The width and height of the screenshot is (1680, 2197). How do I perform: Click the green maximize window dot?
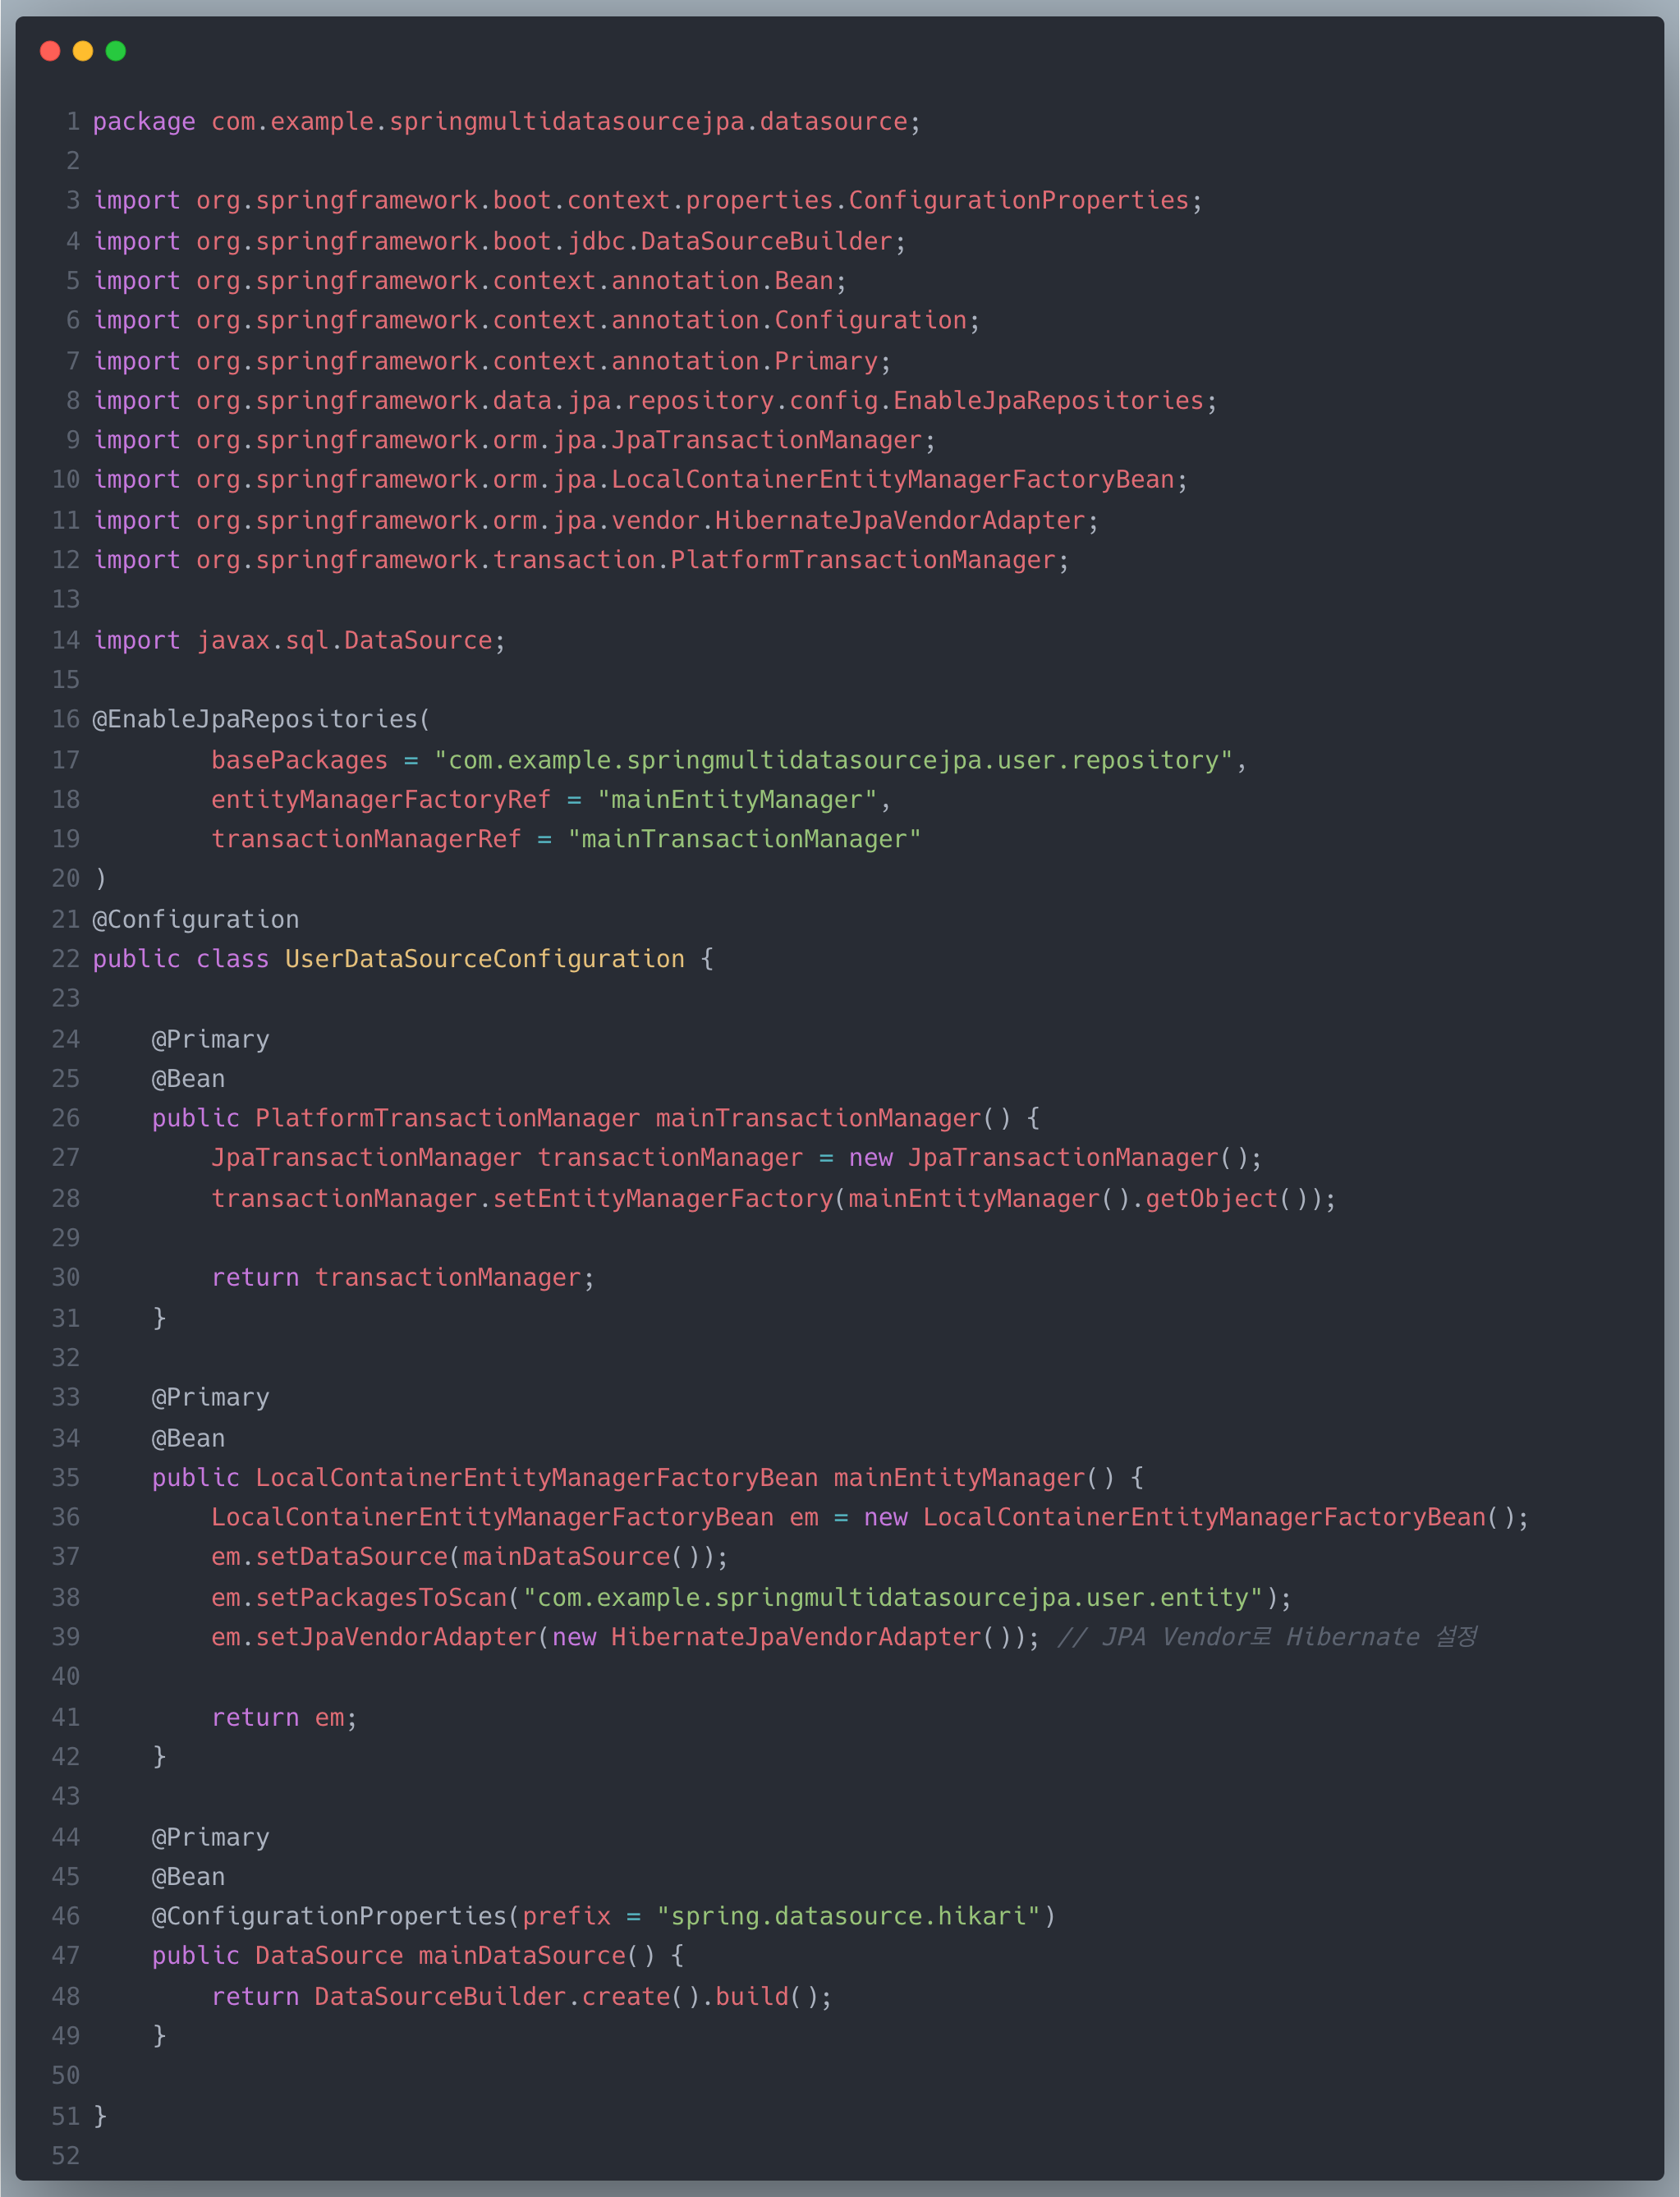(x=116, y=50)
